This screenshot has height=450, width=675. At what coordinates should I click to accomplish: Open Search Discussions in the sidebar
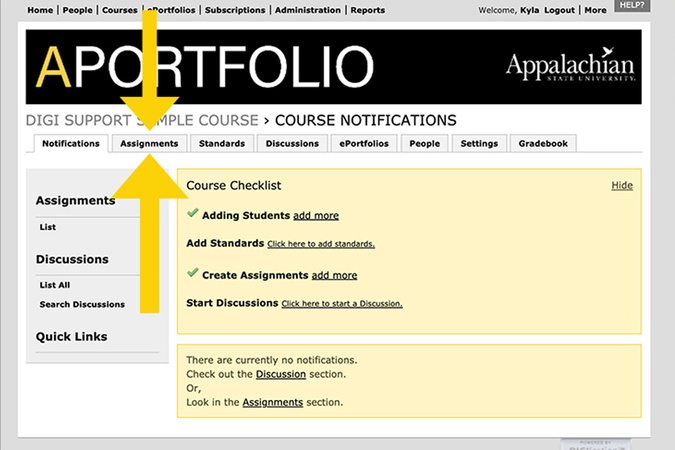tap(82, 304)
